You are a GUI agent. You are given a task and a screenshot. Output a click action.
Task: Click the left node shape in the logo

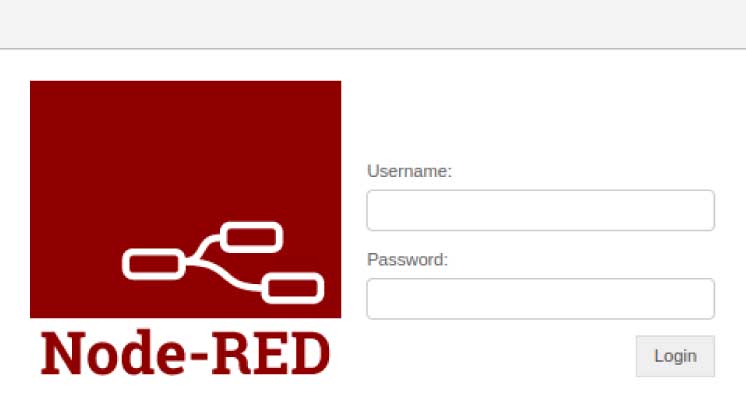pyautogui.click(x=154, y=264)
